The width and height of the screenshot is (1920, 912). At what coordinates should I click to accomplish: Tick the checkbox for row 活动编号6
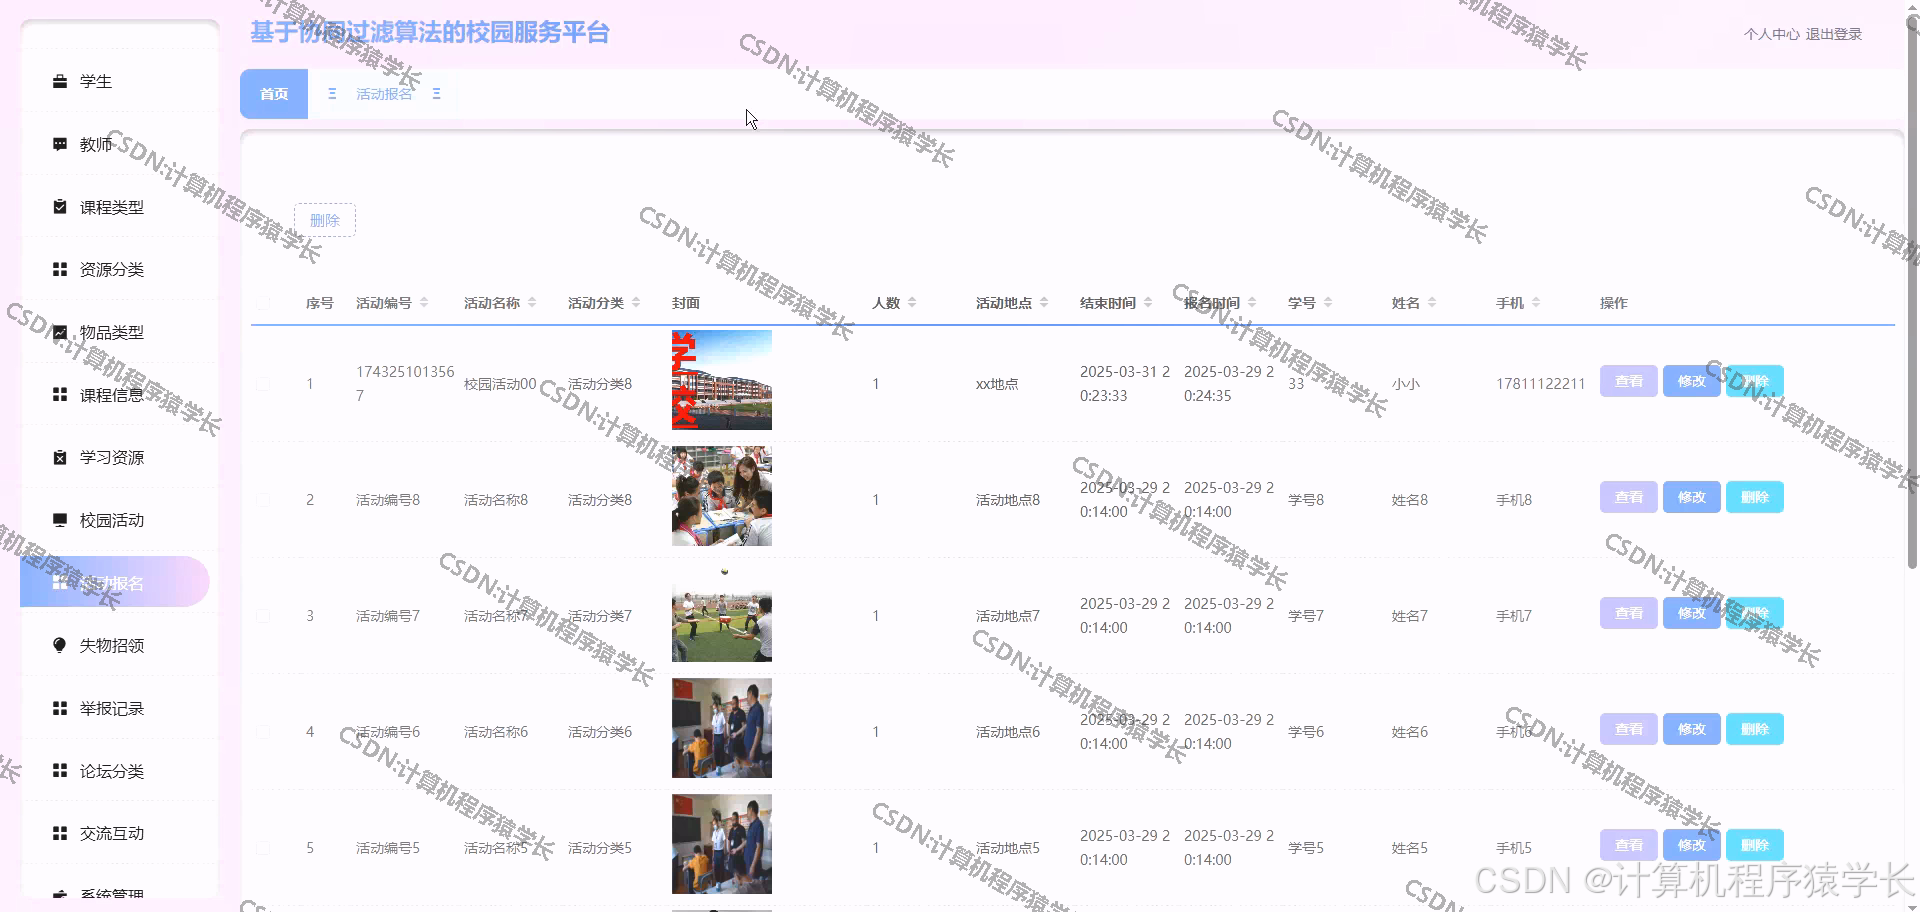point(263,732)
